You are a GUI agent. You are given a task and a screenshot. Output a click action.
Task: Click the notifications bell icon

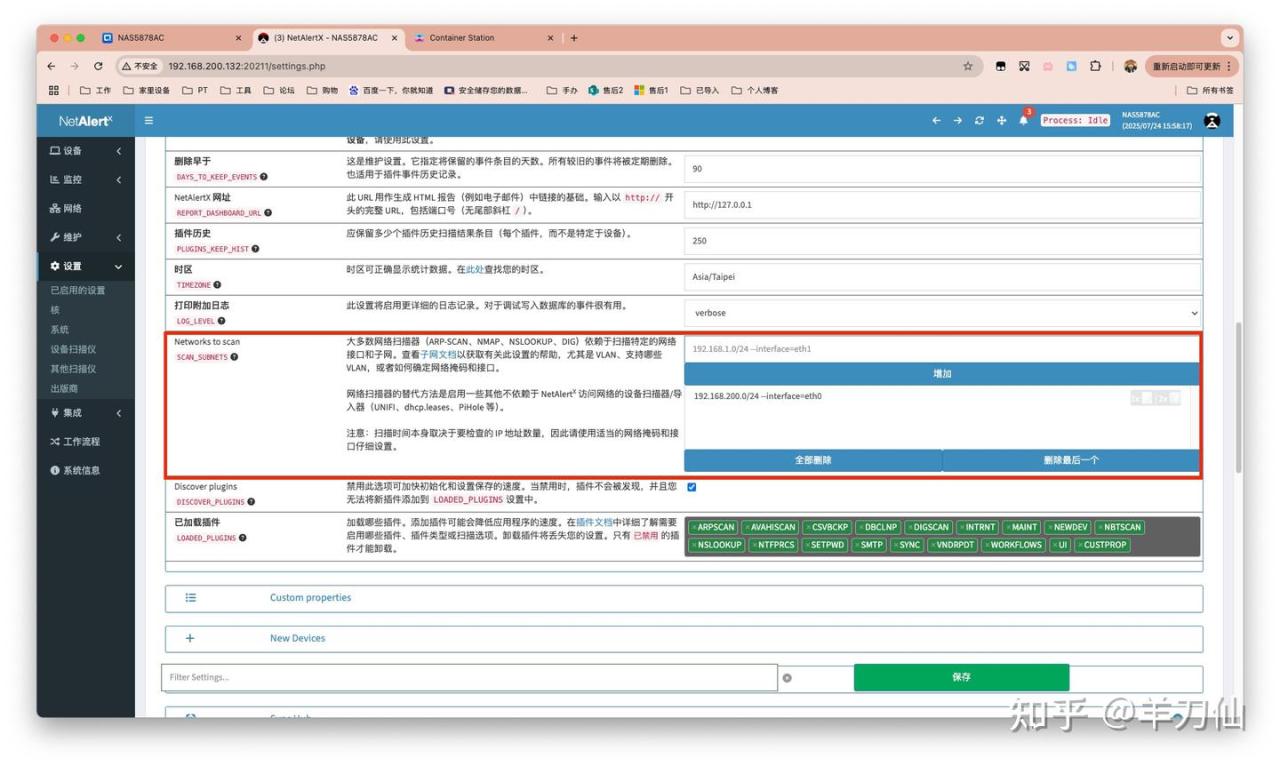click(x=1023, y=121)
